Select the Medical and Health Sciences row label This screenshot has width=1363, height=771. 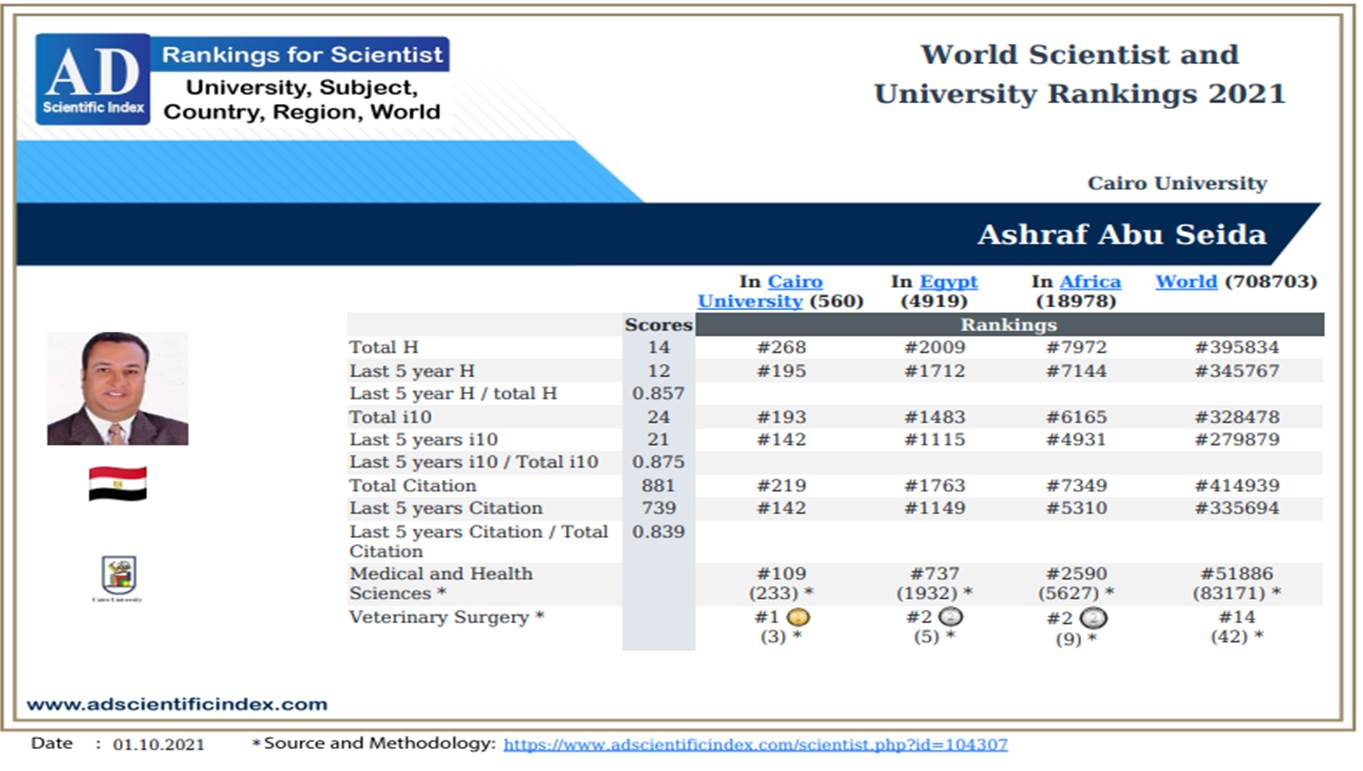coord(441,583)
